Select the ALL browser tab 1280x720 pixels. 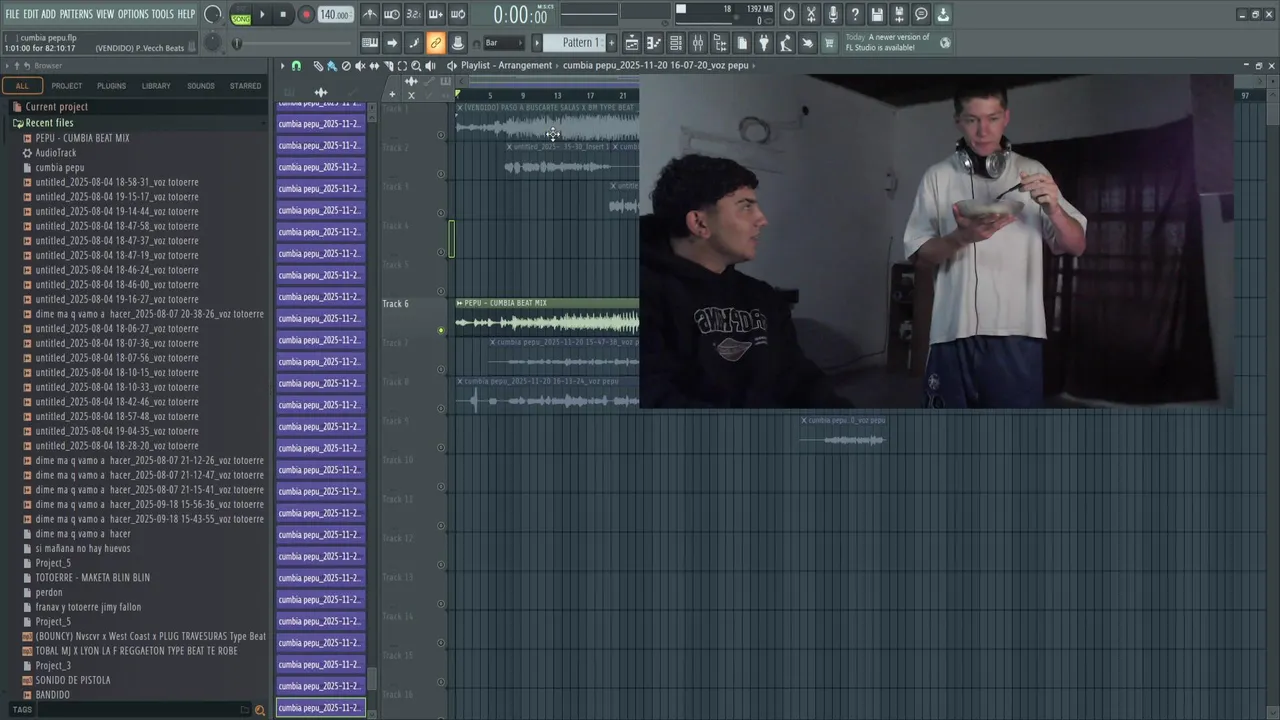pyautogui.click(x=22, y=86)
